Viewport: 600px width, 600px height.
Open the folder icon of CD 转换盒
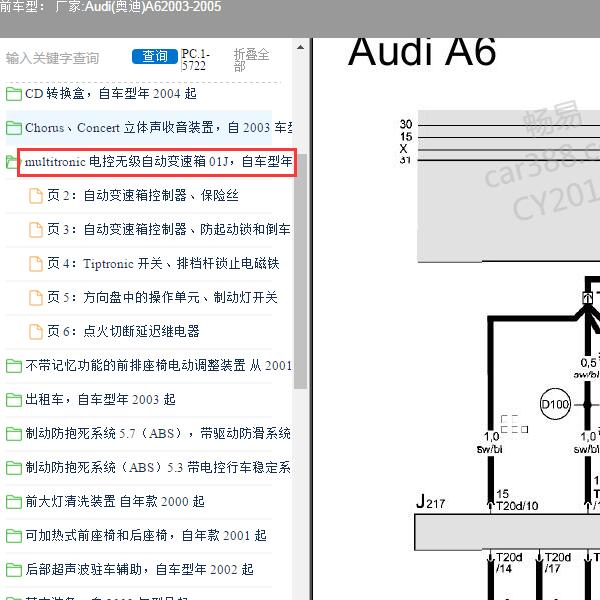[14, 94]
